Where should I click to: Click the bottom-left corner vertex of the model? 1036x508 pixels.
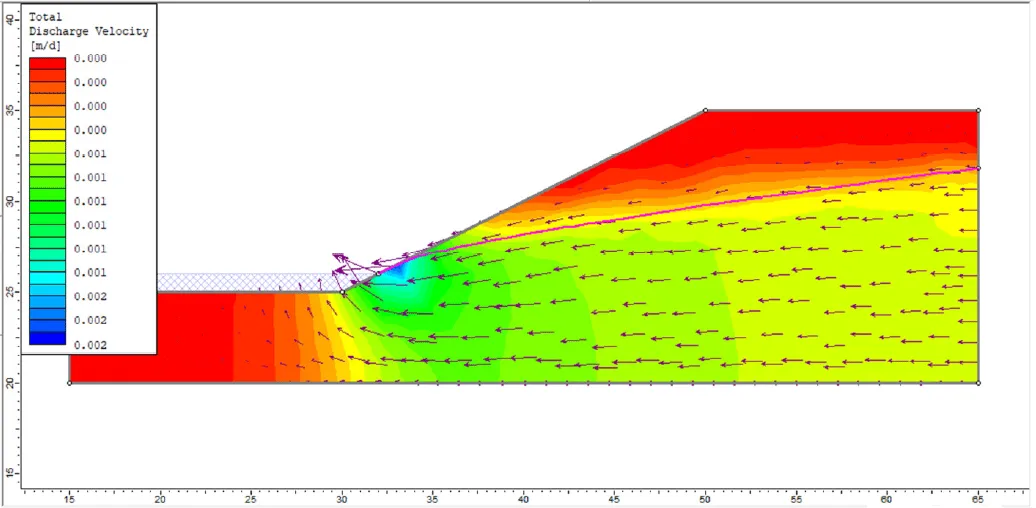70,383
